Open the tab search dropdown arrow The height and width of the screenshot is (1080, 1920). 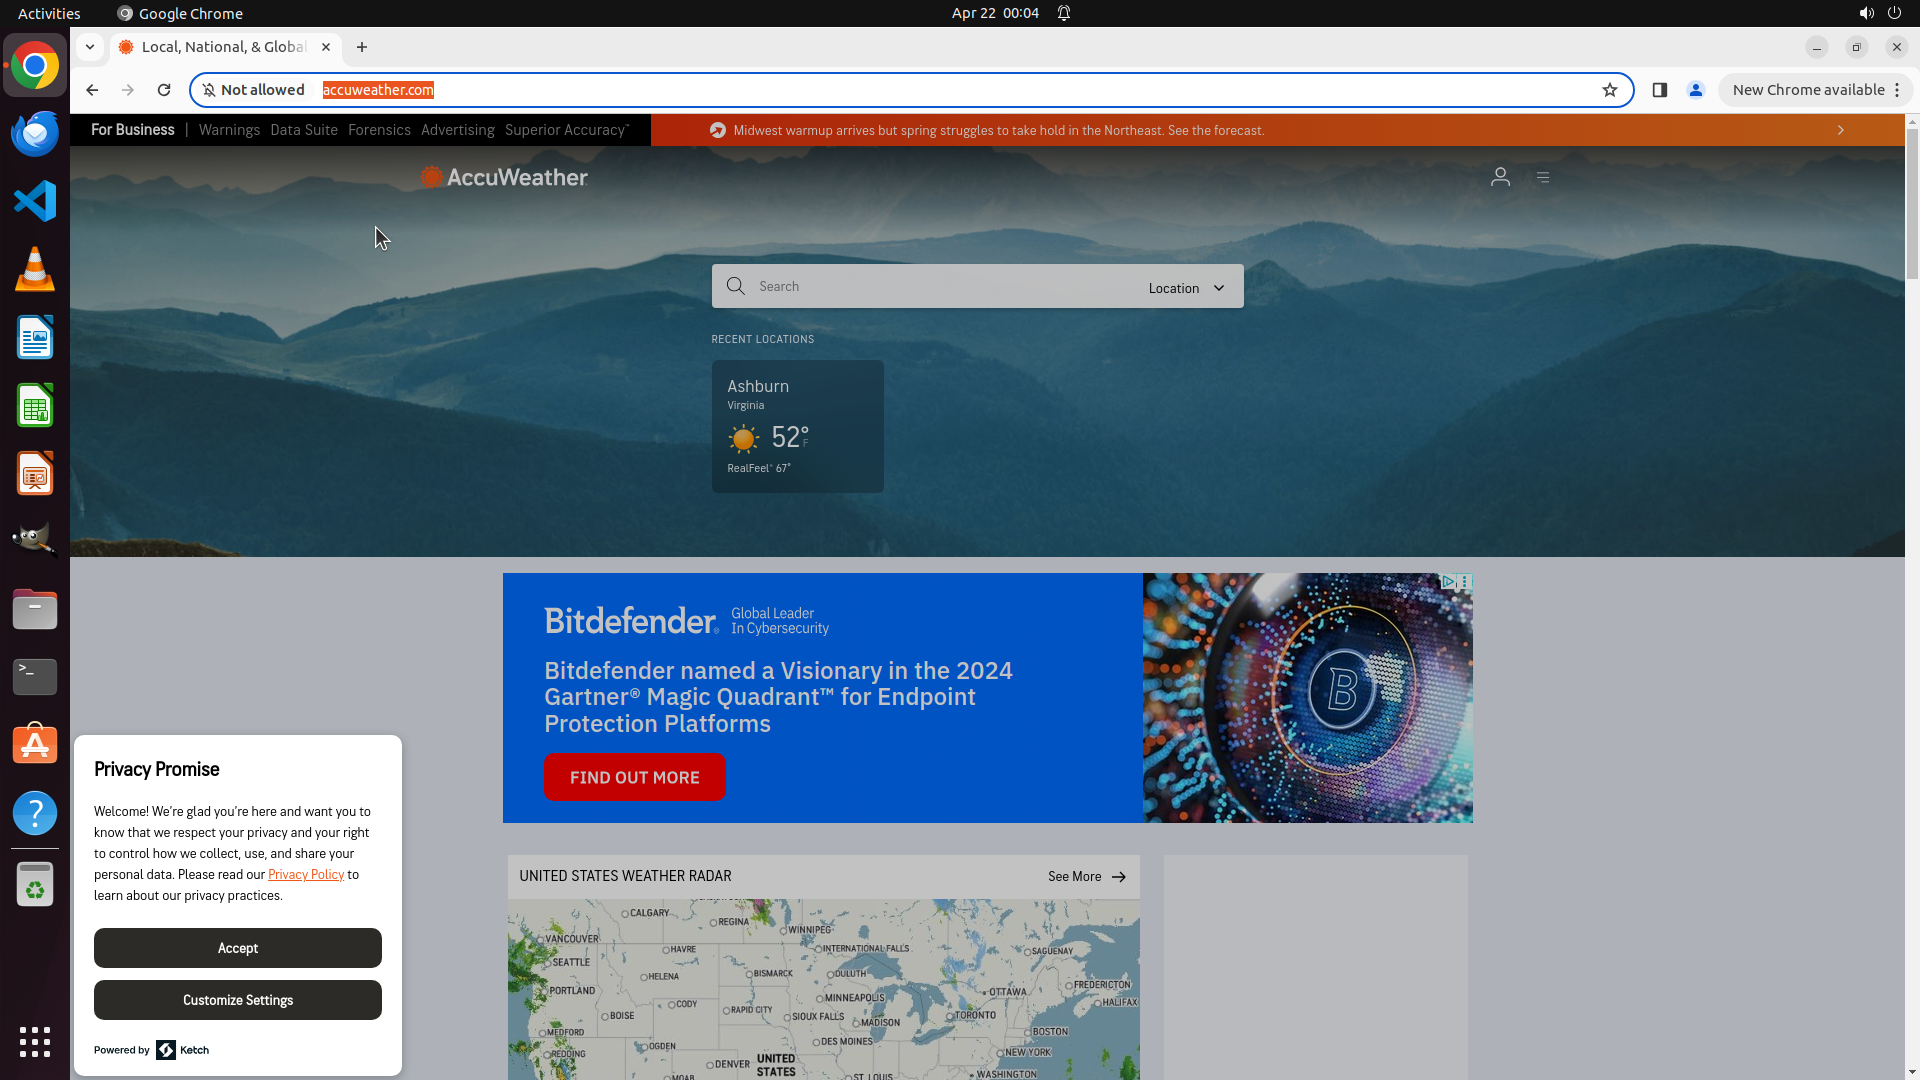(x=90, y=47)
